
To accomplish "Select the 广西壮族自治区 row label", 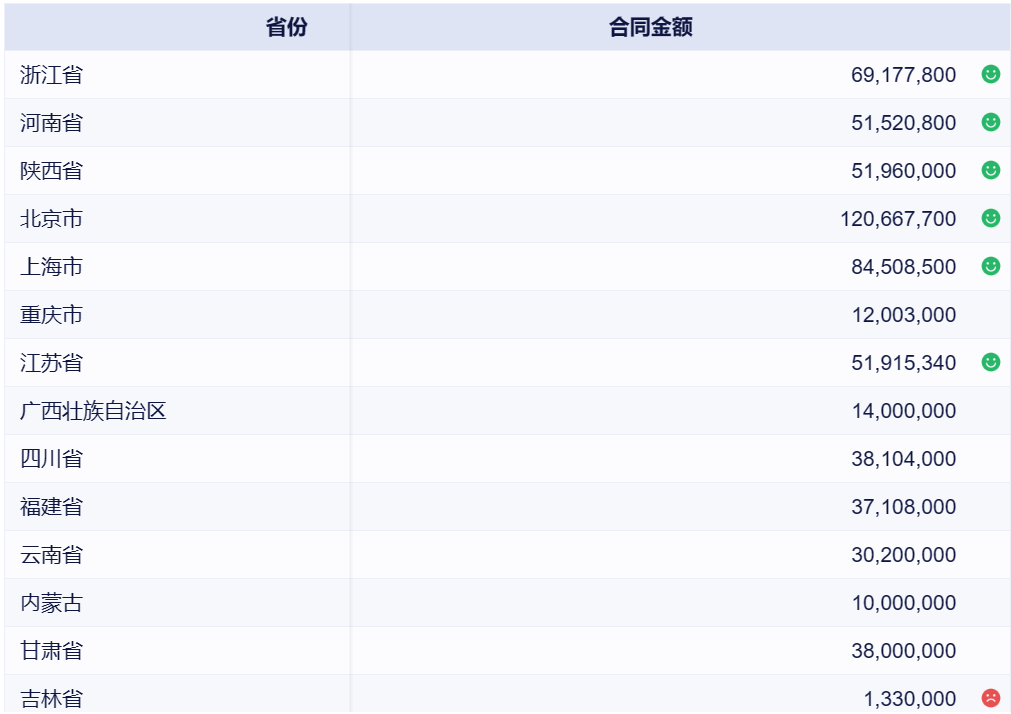I will [x=93, y=411].
